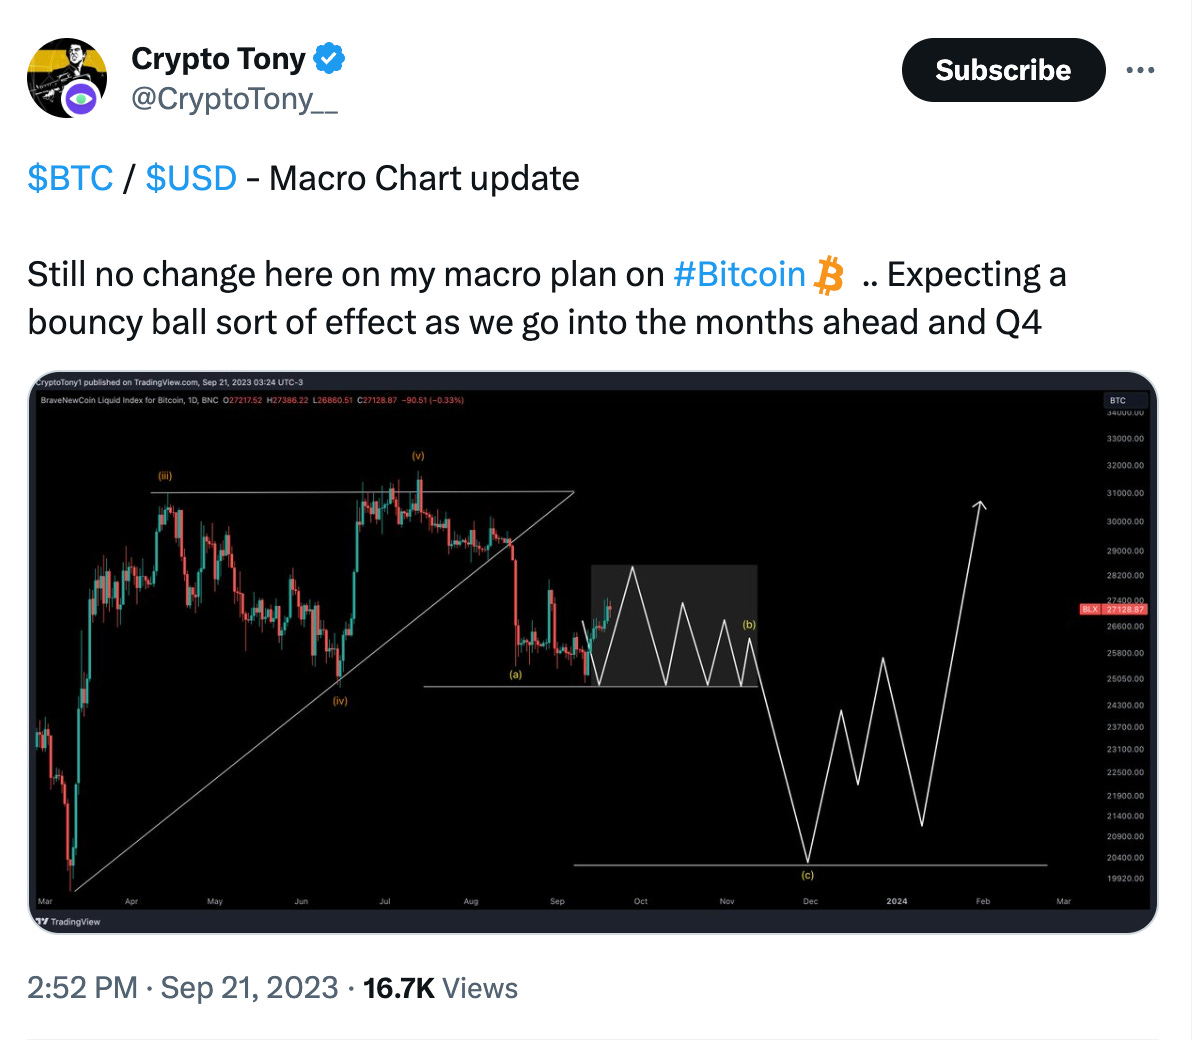Click the @CryptoTony__ handle

point(234,99)
